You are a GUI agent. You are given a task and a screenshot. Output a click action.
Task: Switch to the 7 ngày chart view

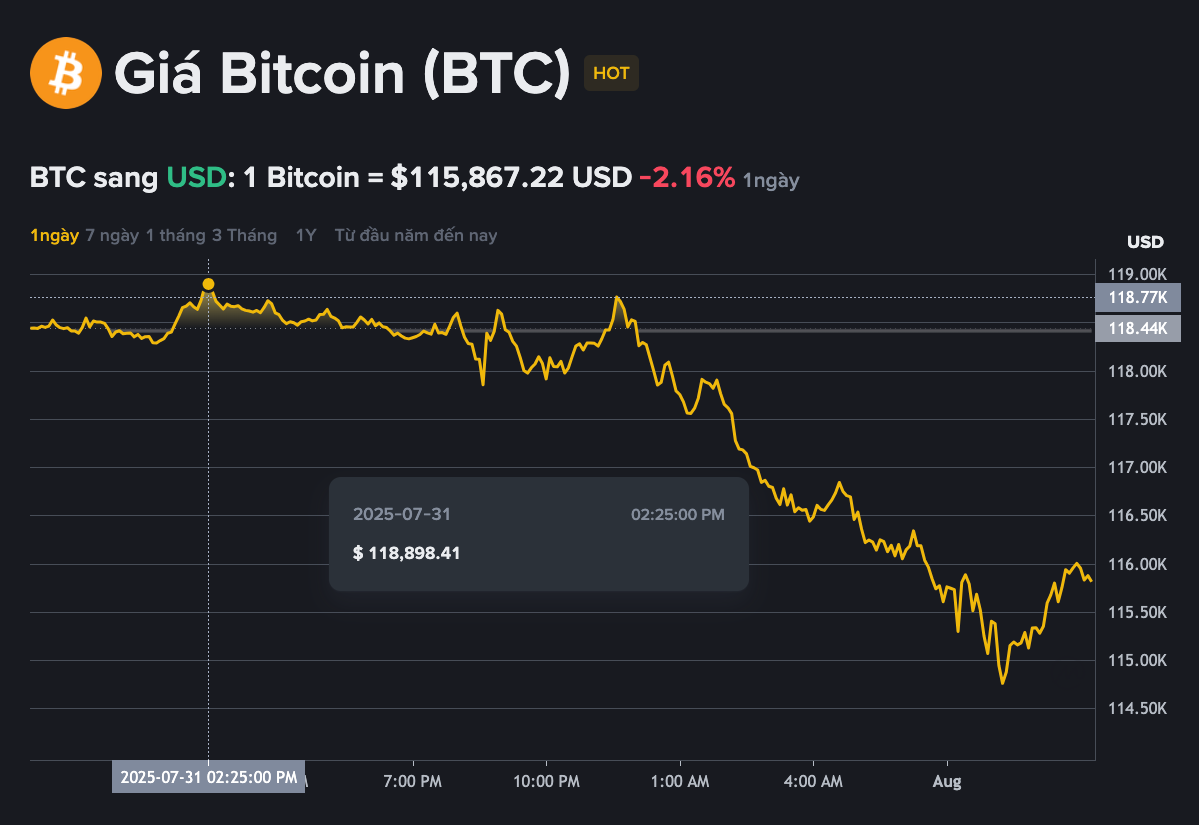pos(110,235)
